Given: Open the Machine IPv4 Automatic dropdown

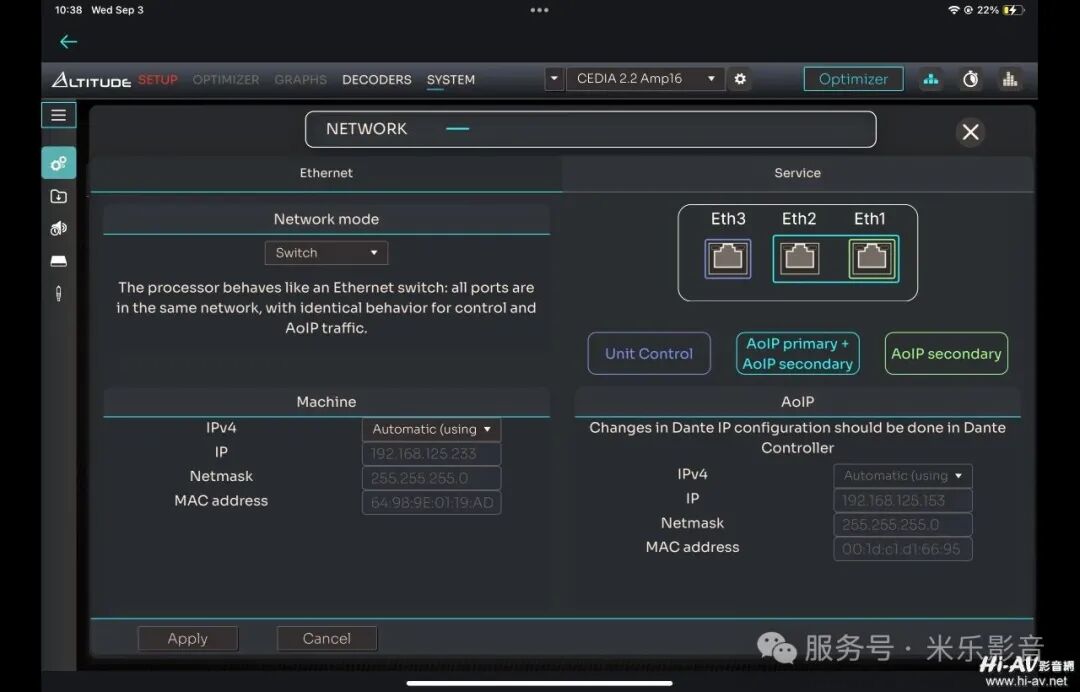Looking at the screenshot, I should point(431,430).
